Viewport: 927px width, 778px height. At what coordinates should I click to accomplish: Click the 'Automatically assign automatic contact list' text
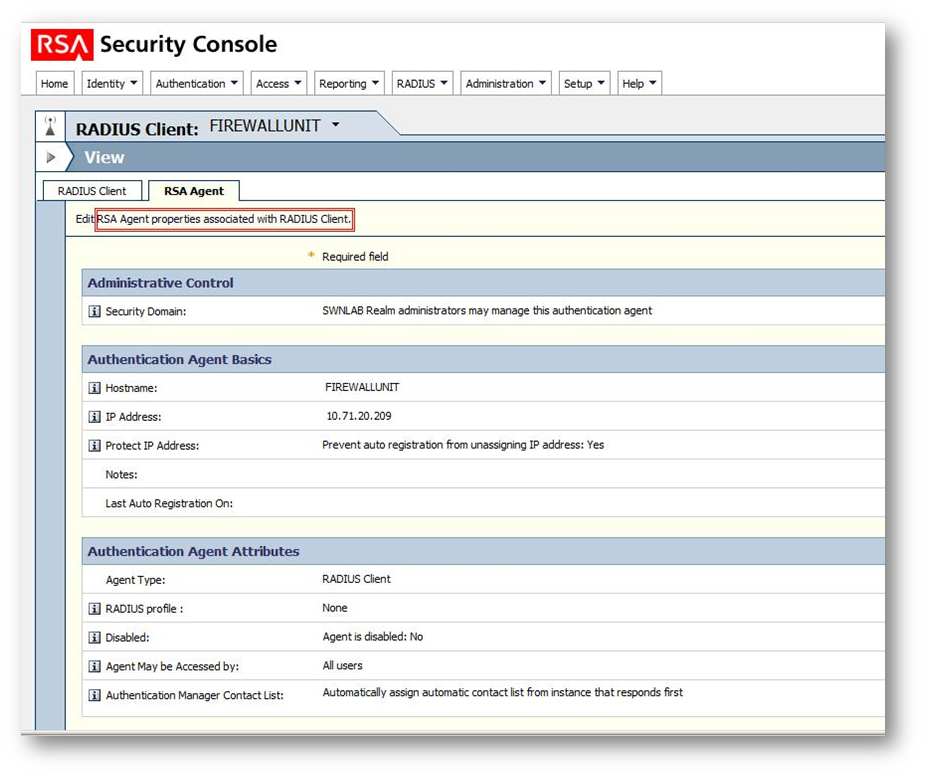(x=503, y=692)
